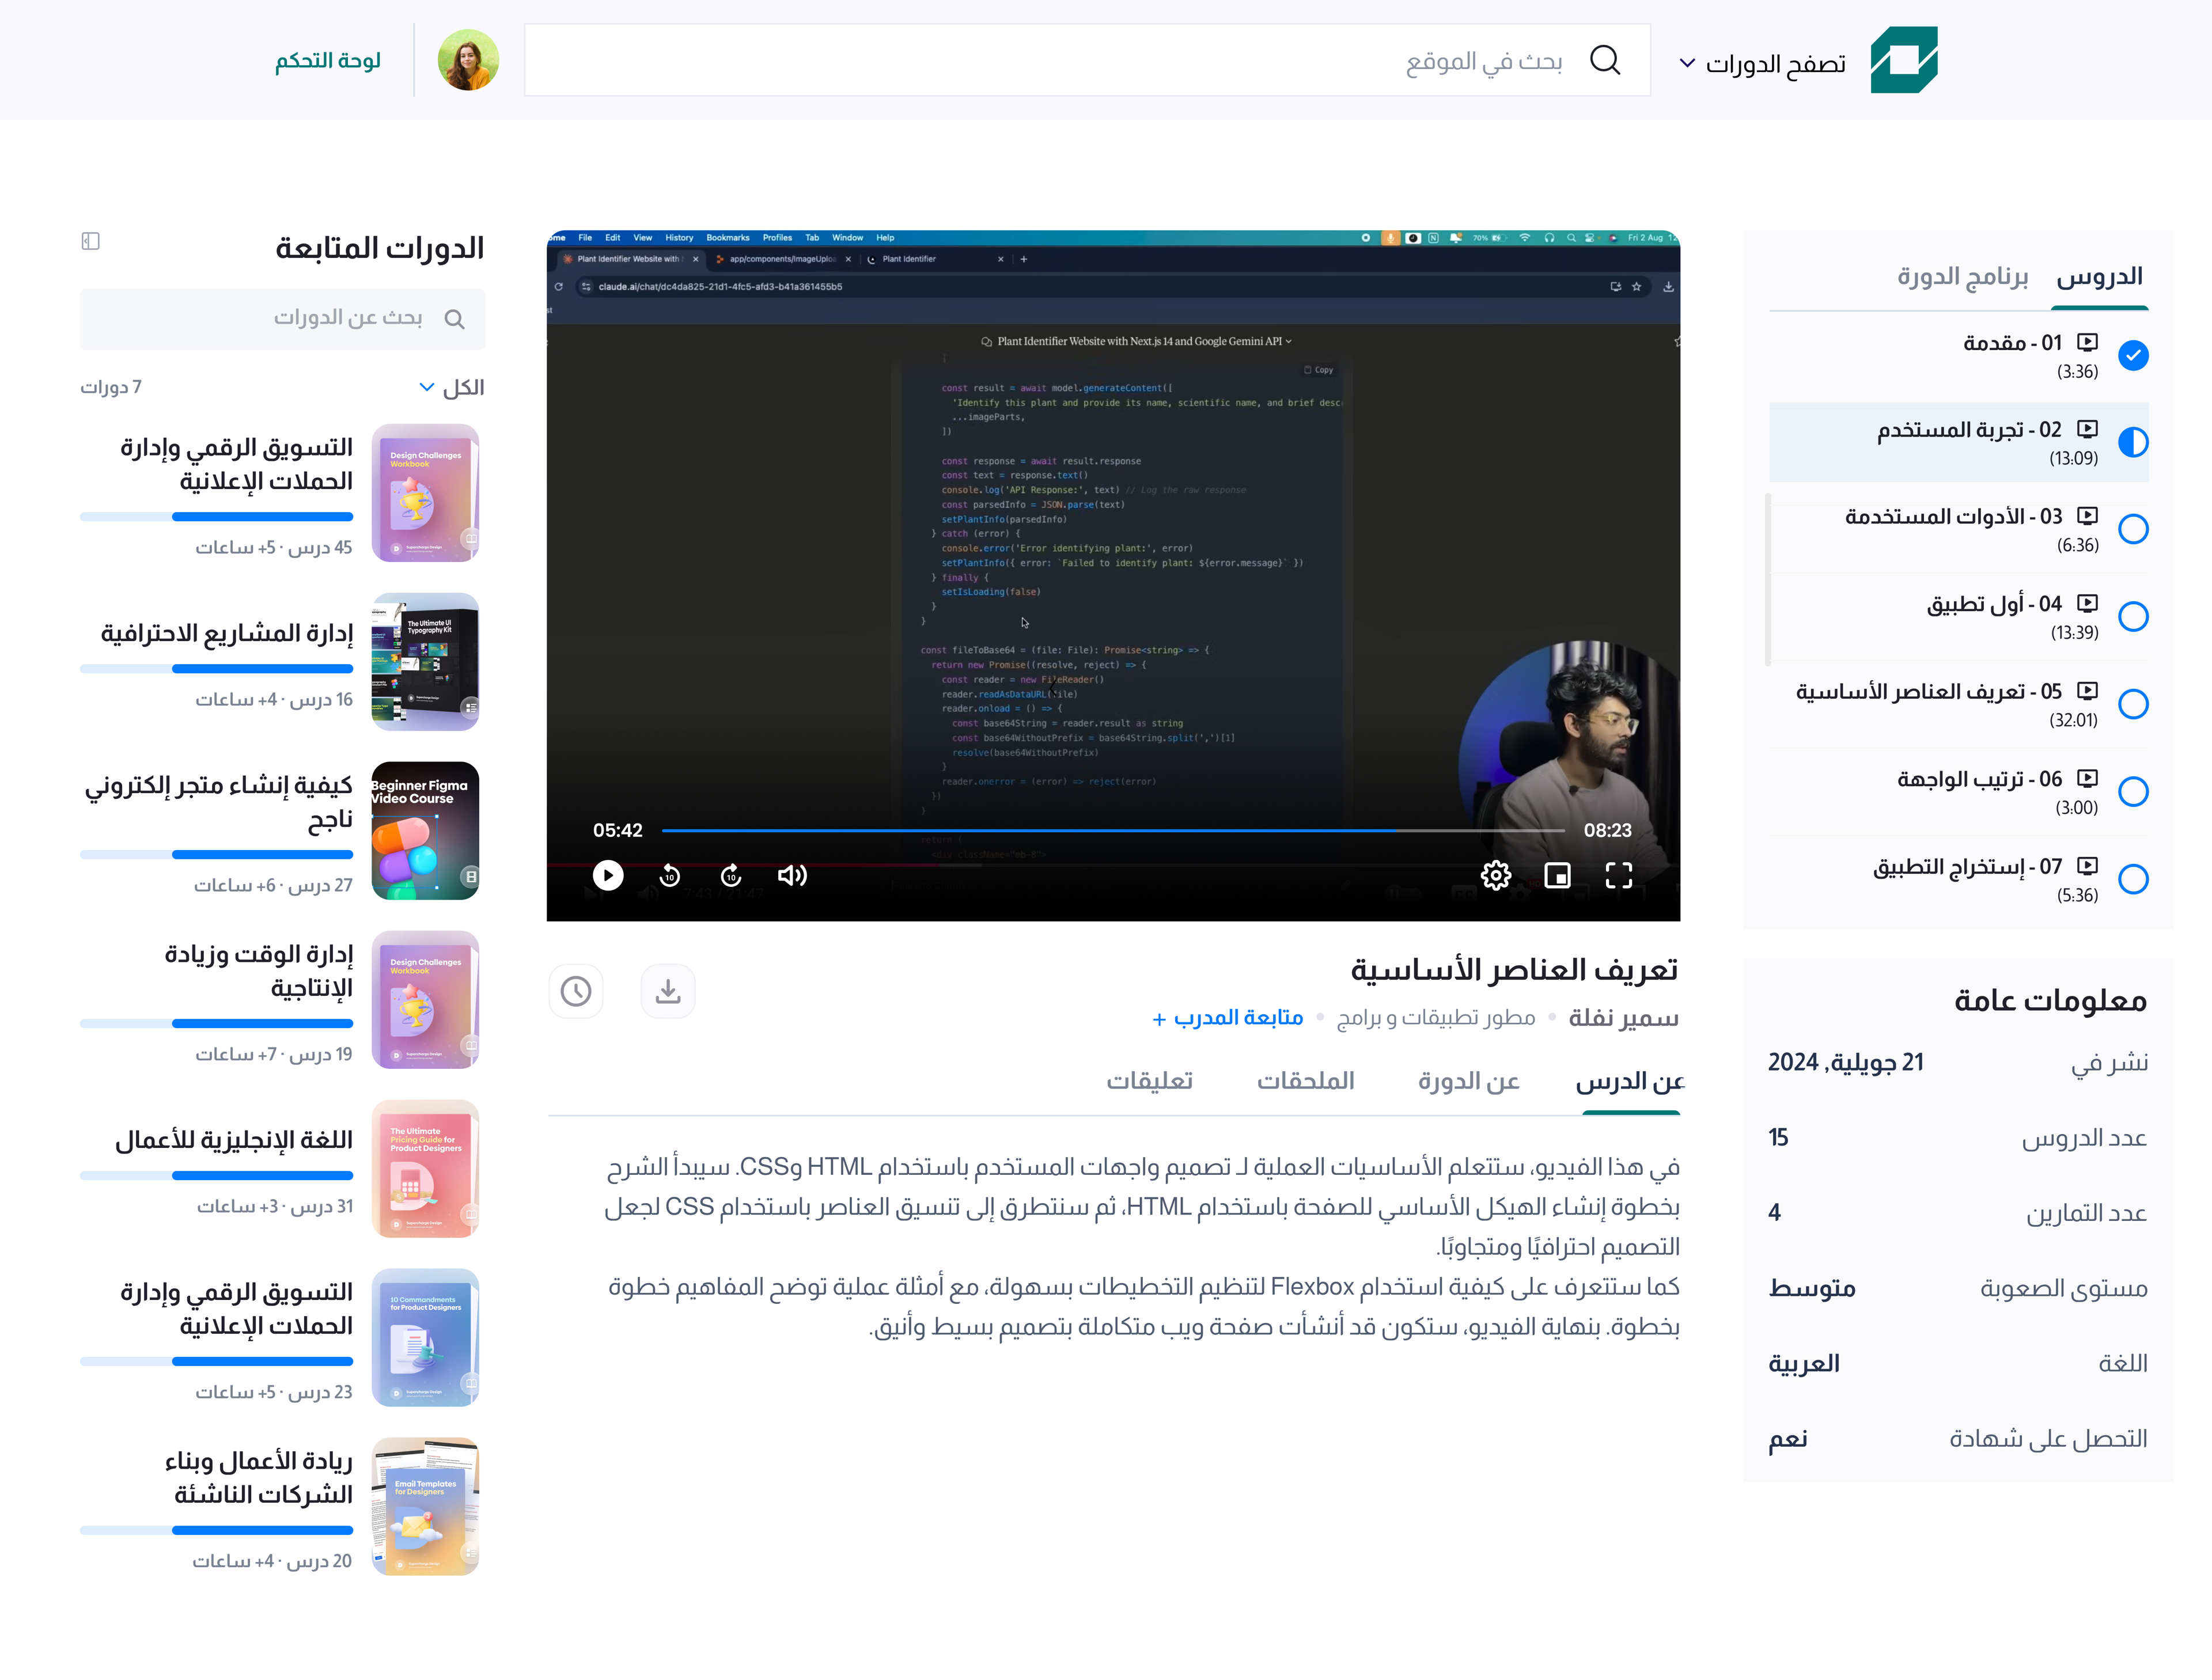Click the site search magnifier icon
Screen dimensions: 2212x1680
[1605, 60]
